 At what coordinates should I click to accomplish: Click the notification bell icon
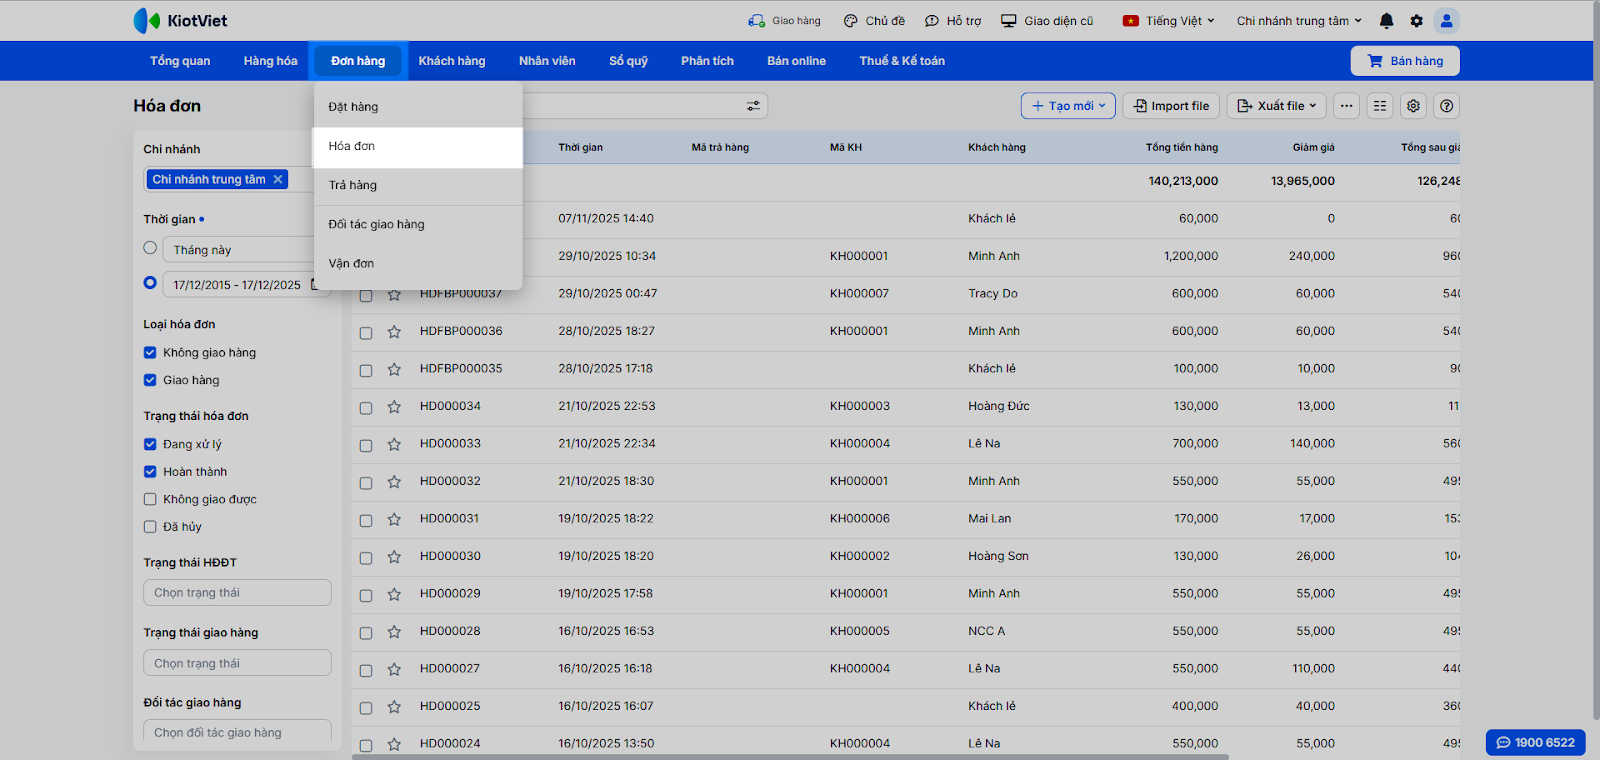coord(1386,21)
